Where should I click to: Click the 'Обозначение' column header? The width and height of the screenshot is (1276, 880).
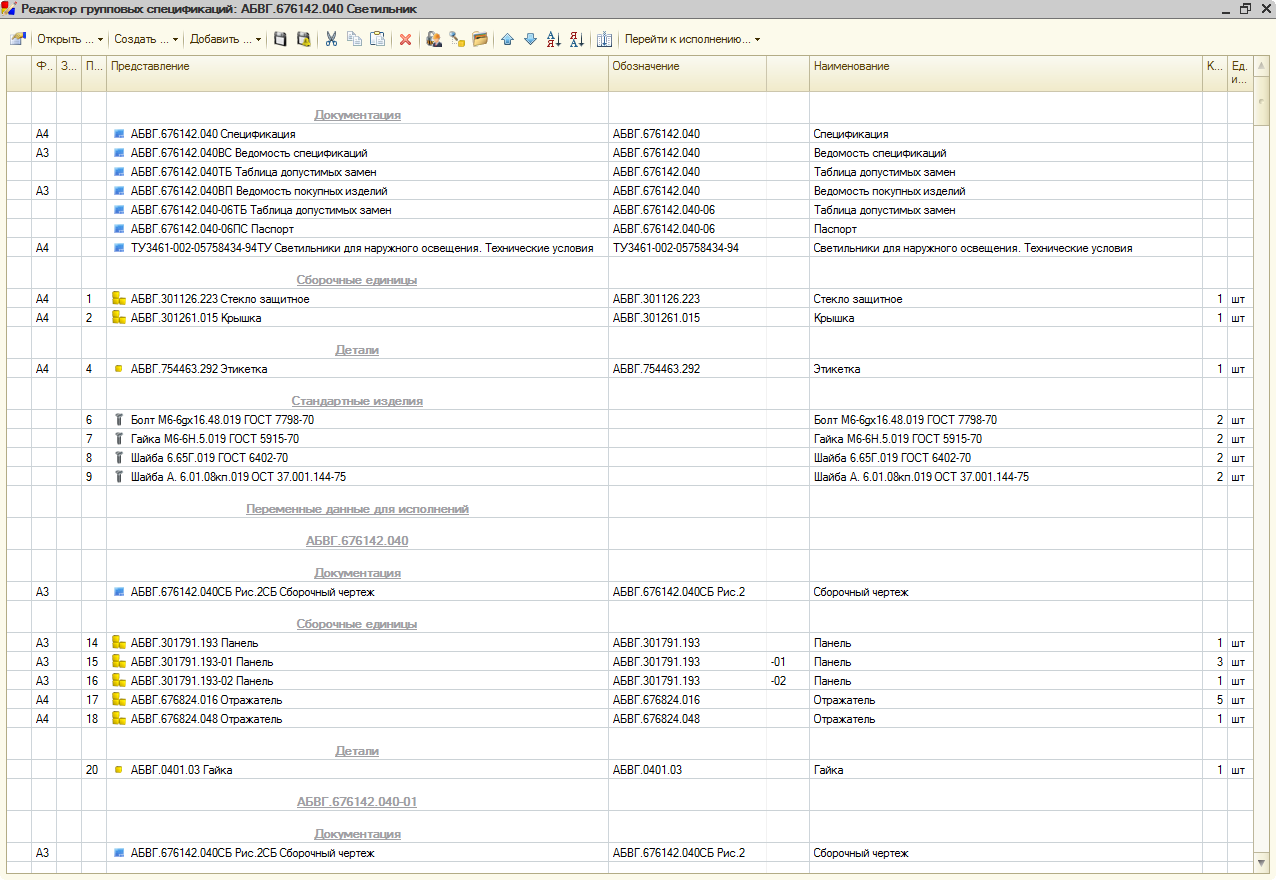(646, 66)
